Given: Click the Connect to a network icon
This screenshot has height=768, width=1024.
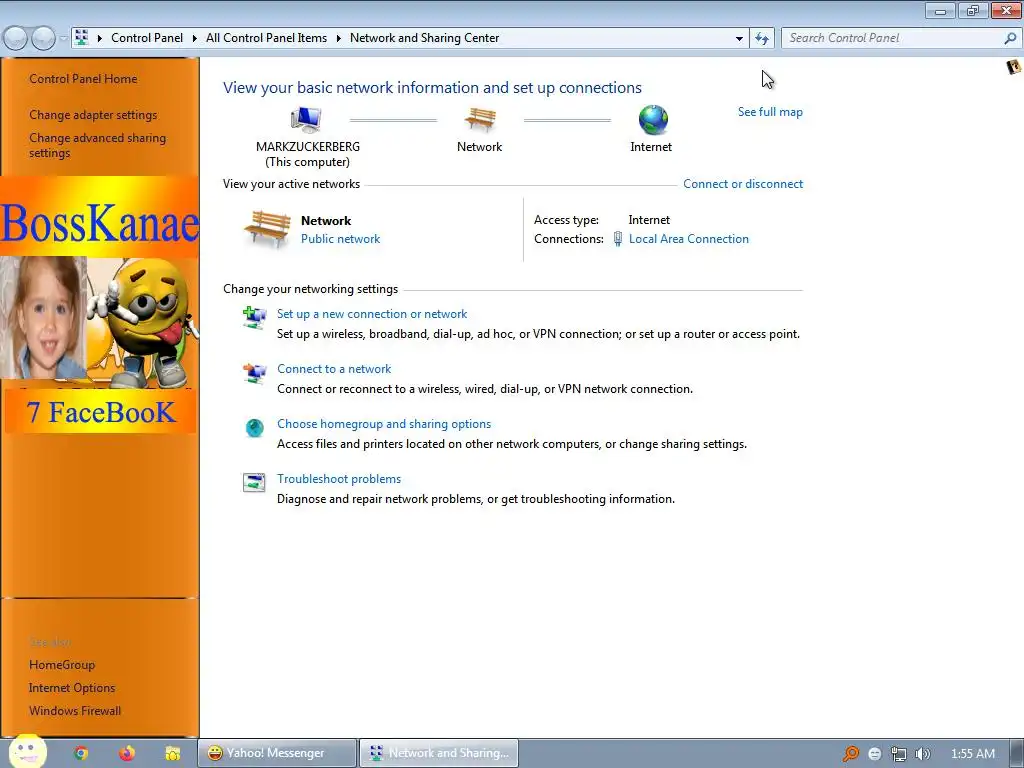Looking at the screenshot, I should pyautogui.click(x=254, y=373).
